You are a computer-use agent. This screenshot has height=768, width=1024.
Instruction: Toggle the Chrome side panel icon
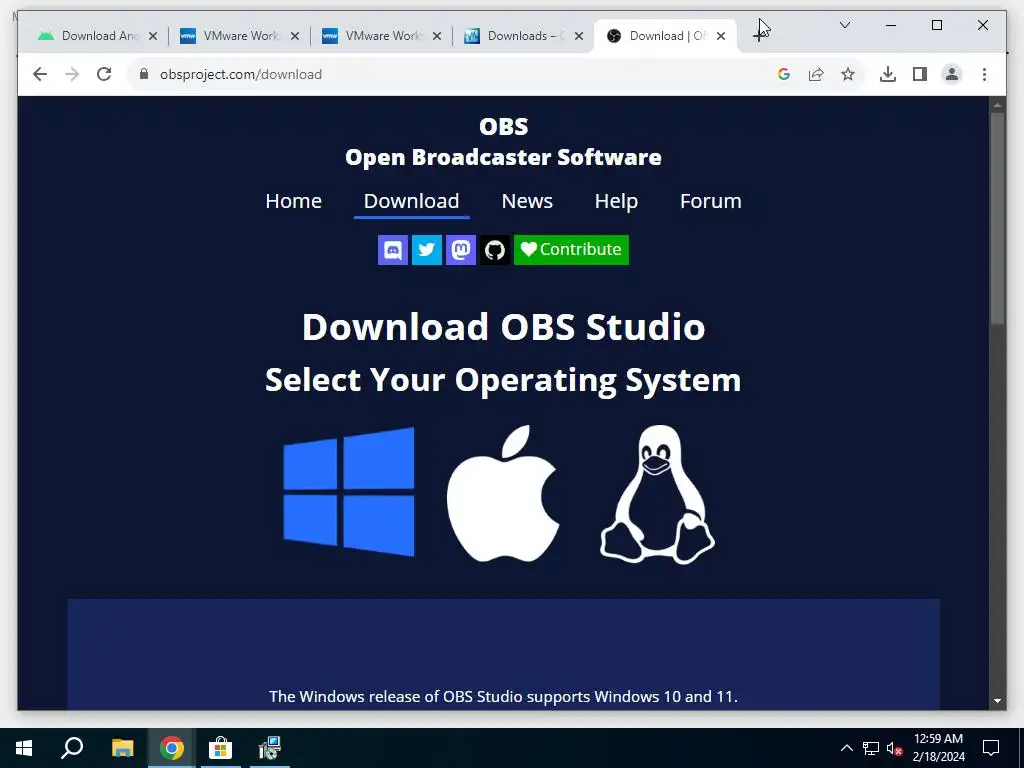pos(920,74)
